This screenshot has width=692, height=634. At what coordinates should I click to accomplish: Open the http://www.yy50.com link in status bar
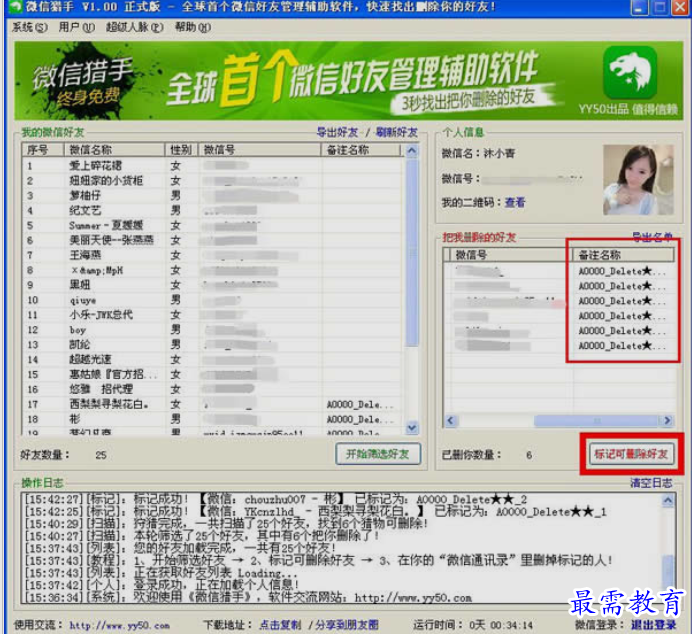[x=119, y=626]
